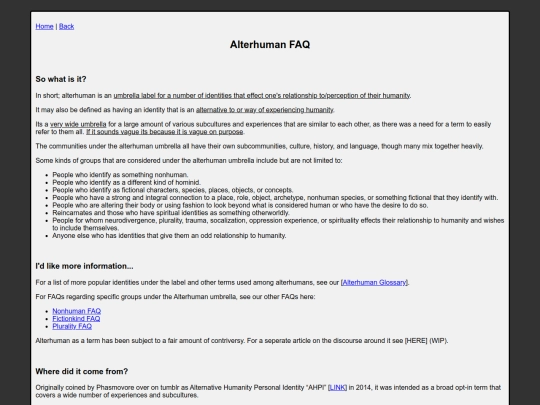540x405 pixels.
Task: Open the Home link
Action: tap(44, 27)
